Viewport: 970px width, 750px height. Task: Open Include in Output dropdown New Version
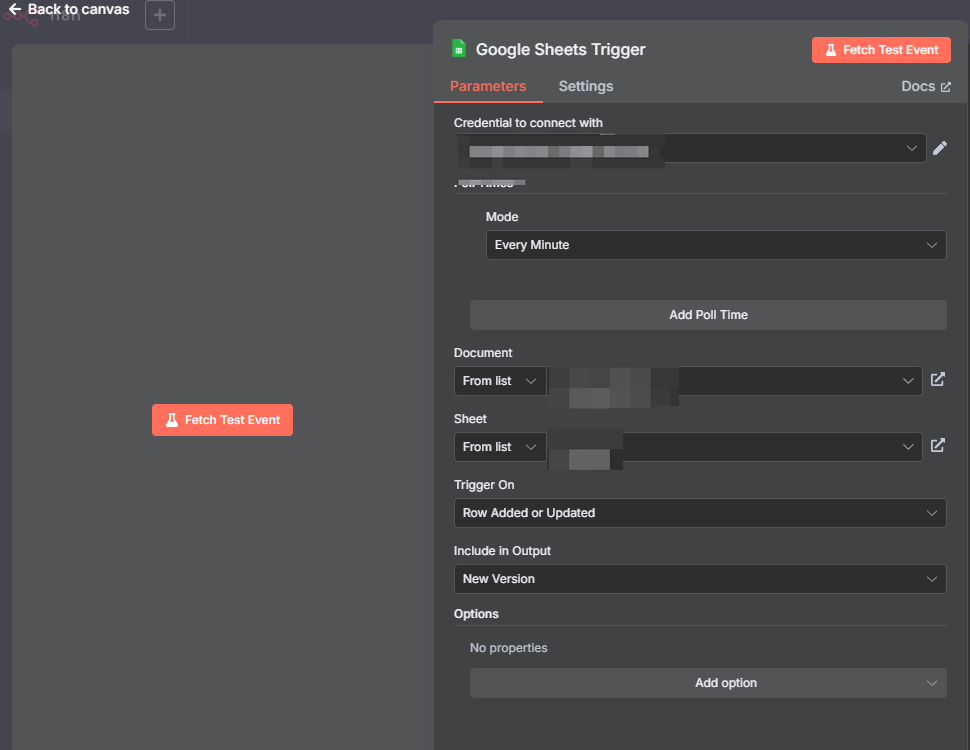click(700, 579)
